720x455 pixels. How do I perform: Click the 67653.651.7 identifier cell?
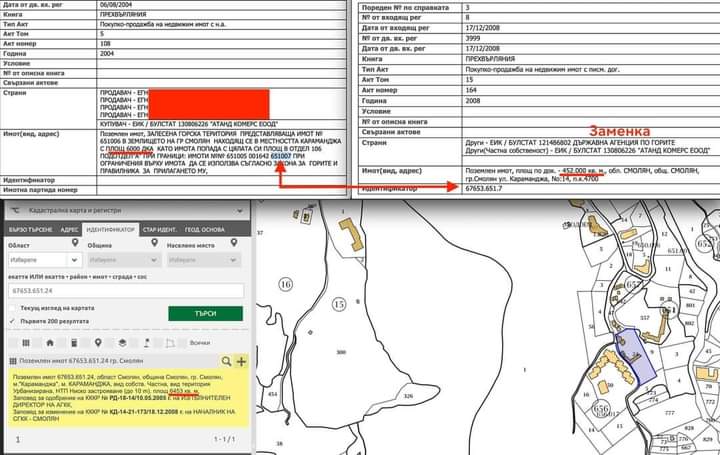point(591,189)
